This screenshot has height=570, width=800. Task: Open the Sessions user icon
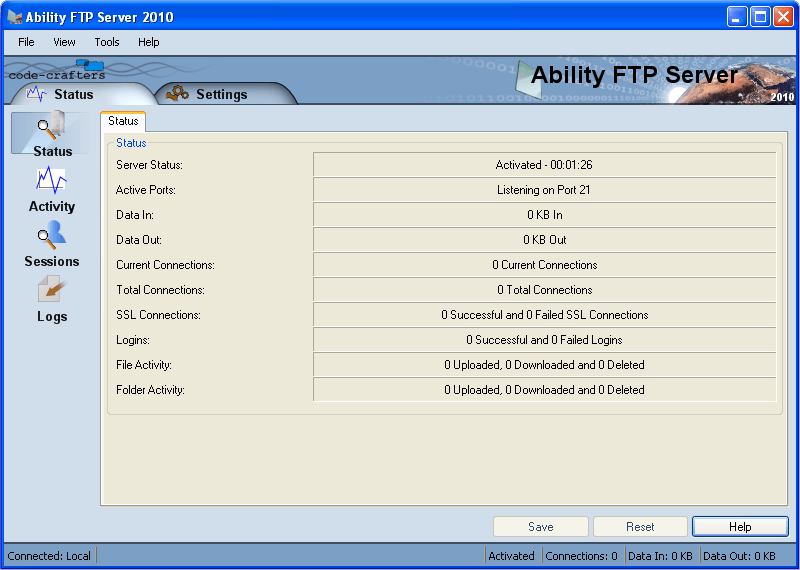pos(51,235)
